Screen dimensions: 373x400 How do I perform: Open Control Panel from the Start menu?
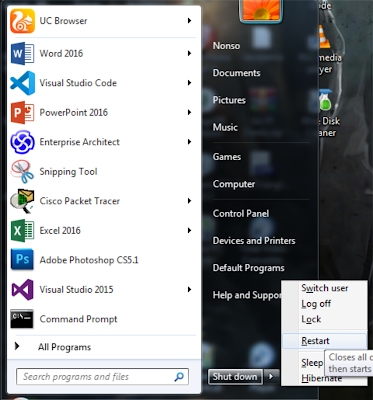241,214
